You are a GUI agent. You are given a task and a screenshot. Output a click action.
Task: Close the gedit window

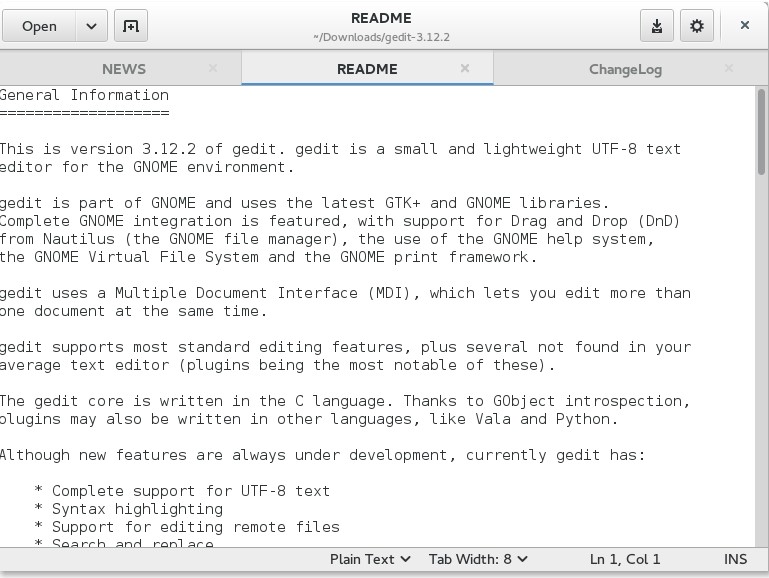point(744,25)
